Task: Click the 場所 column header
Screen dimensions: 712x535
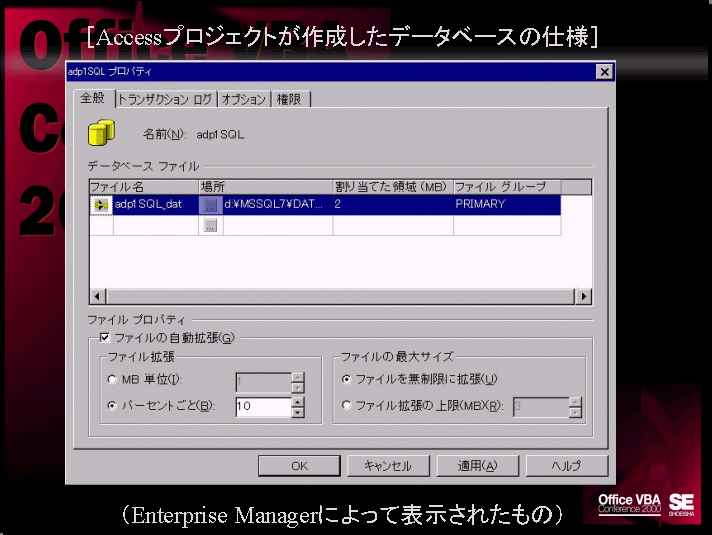Action: coord(266,187)
